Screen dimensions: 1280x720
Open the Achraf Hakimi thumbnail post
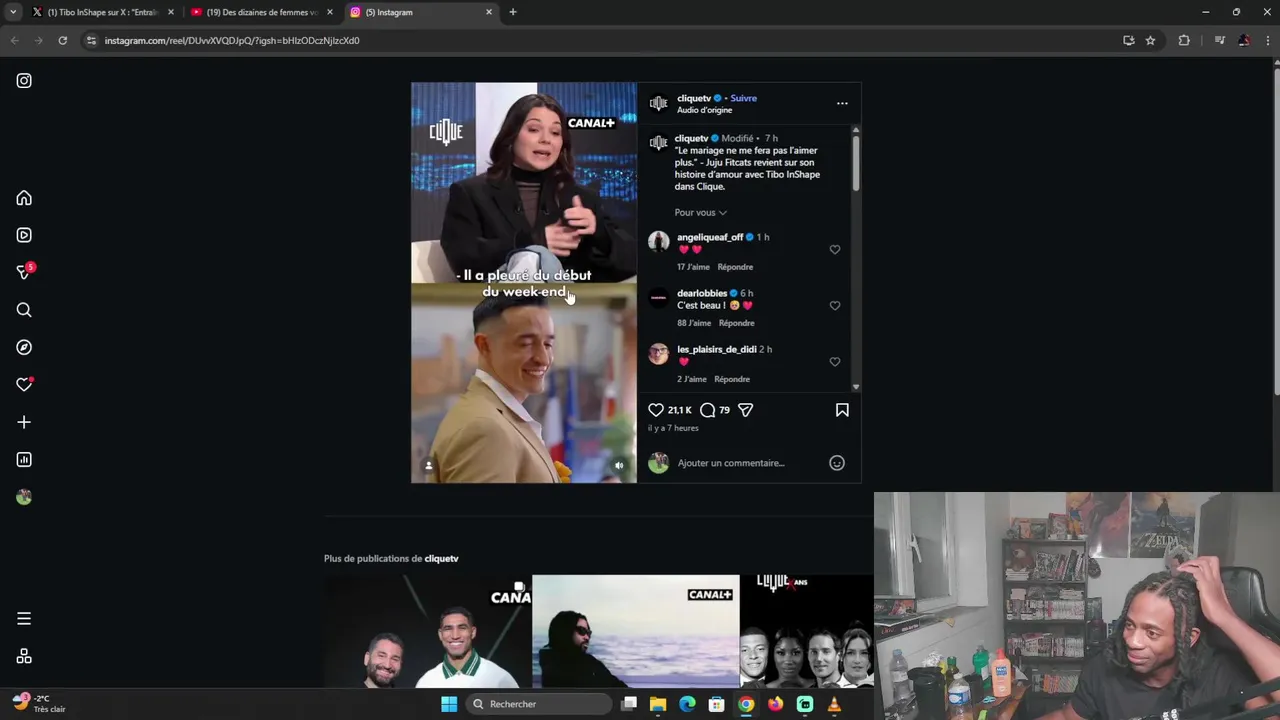click(x=427, y=631)
